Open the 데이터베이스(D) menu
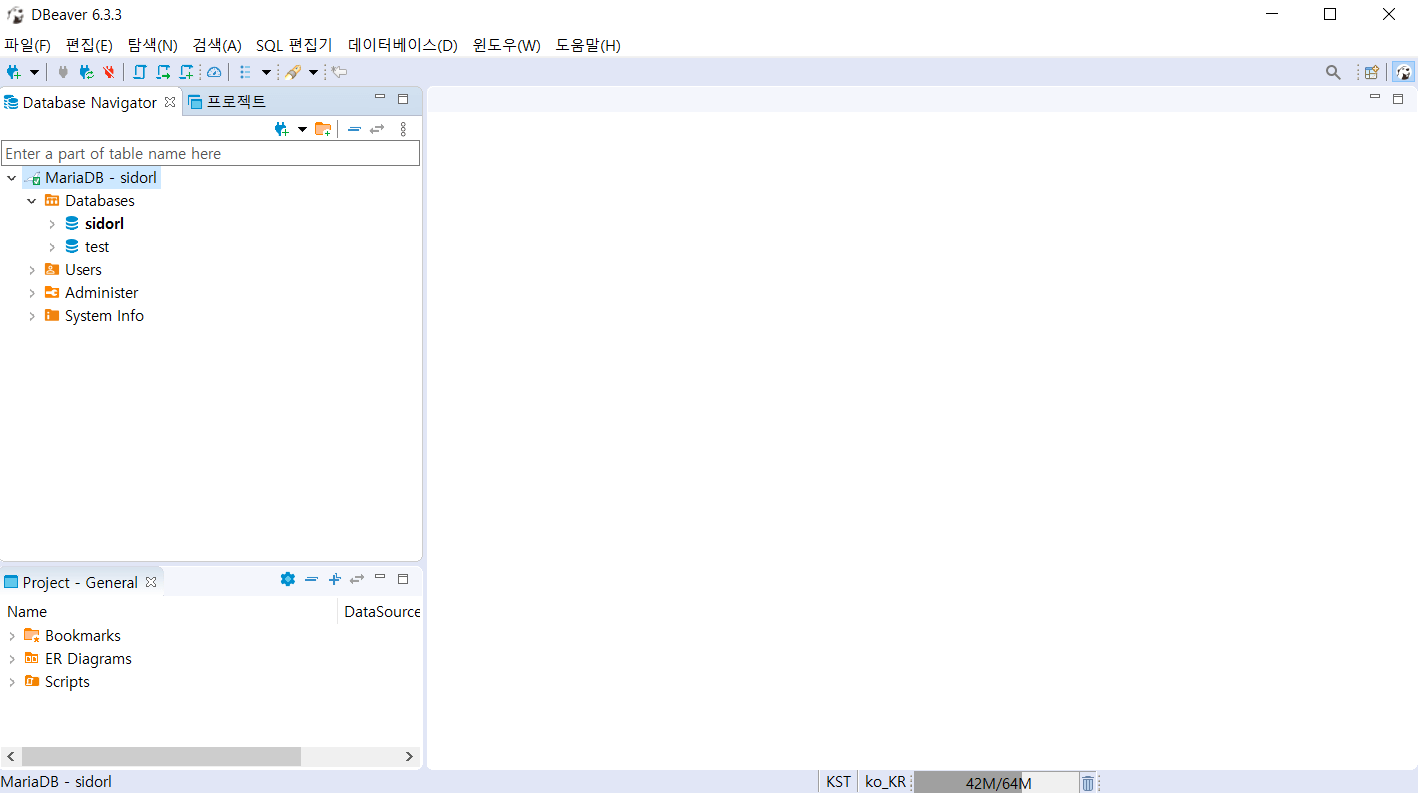Screen dimensions: 1418x793 (x=402, y=45)
